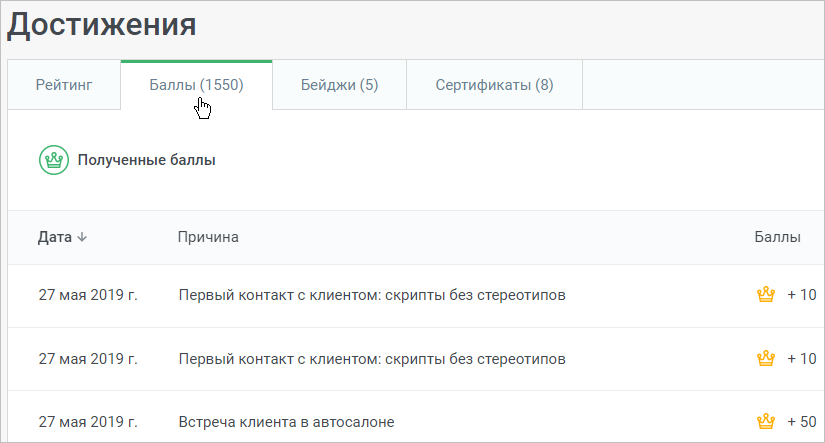825x443 pixels.
Task: Select the Баллы (1550) tab
Action: (x=196, y=85)
